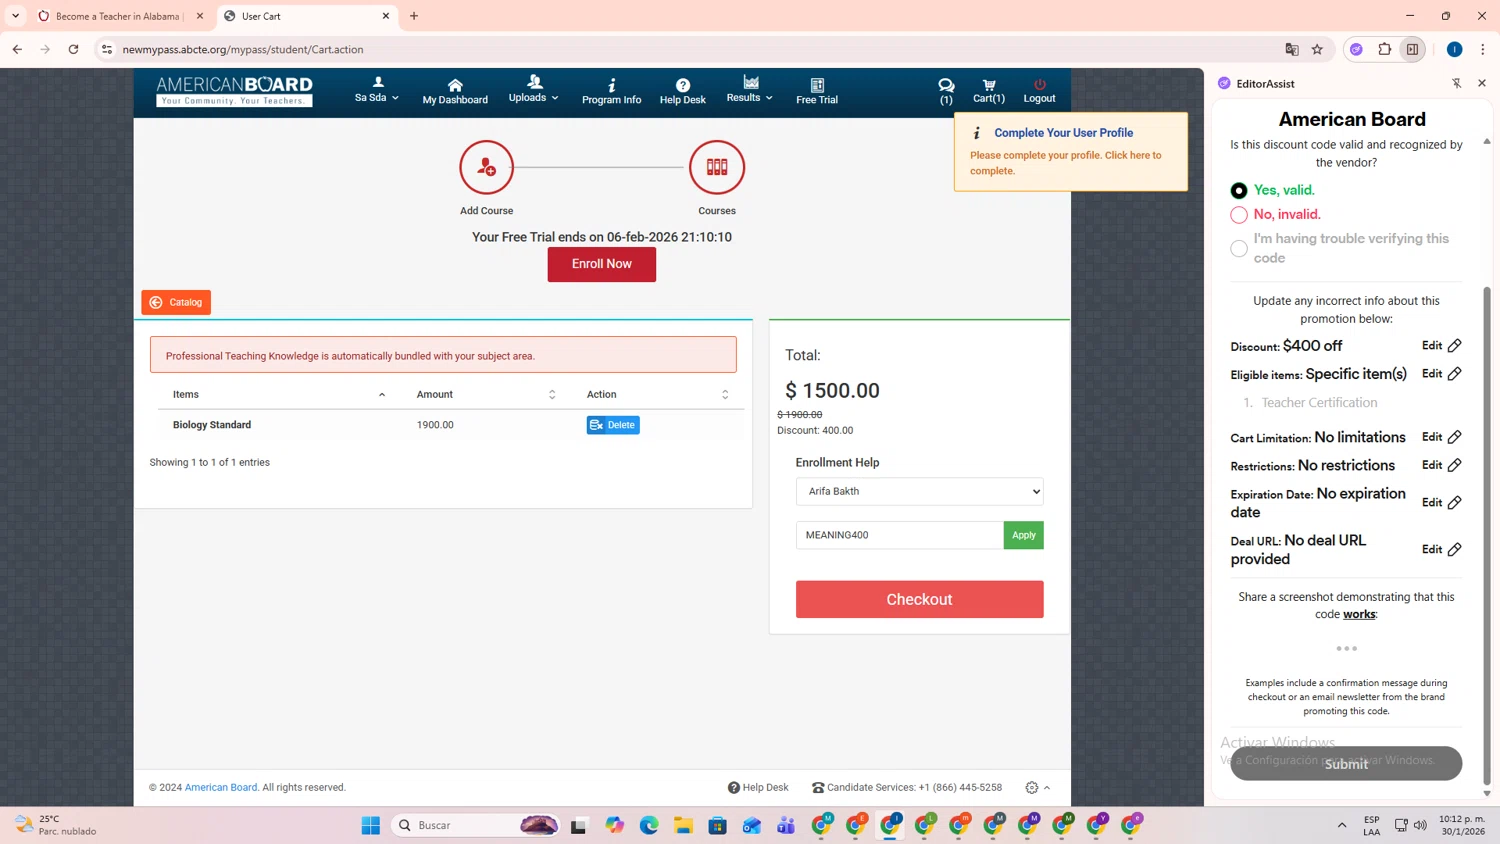Edit the Discount value
The height and width of the screenshot is (844, 1500).
tap(1441, 346)
